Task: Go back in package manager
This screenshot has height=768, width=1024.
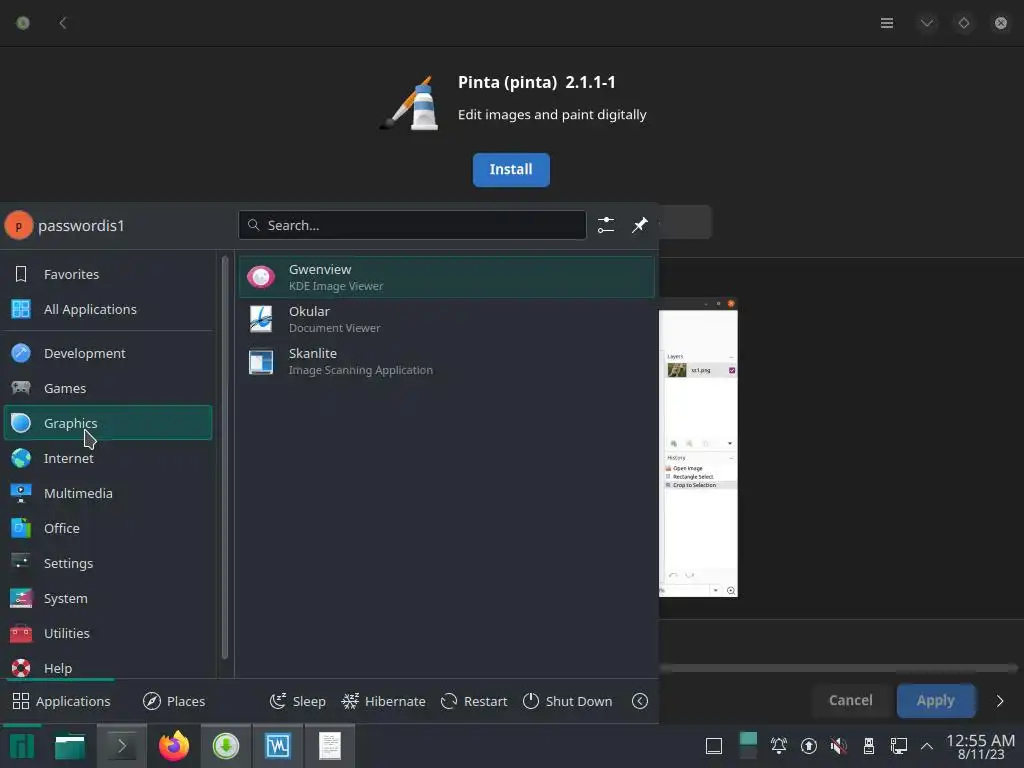Action: pos(63,24)
